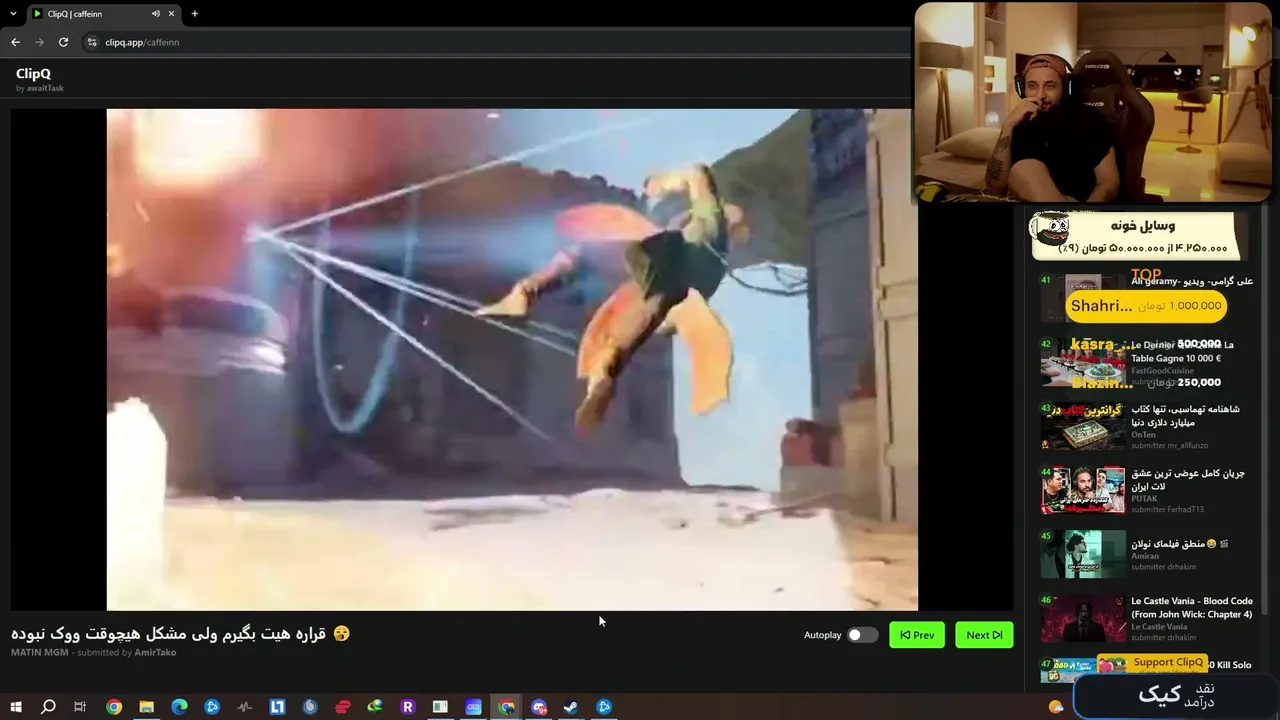This screenshot has height=720, width=1280.
Task: Go to previous clip with Prev button
Action: [x=917, y=635]
